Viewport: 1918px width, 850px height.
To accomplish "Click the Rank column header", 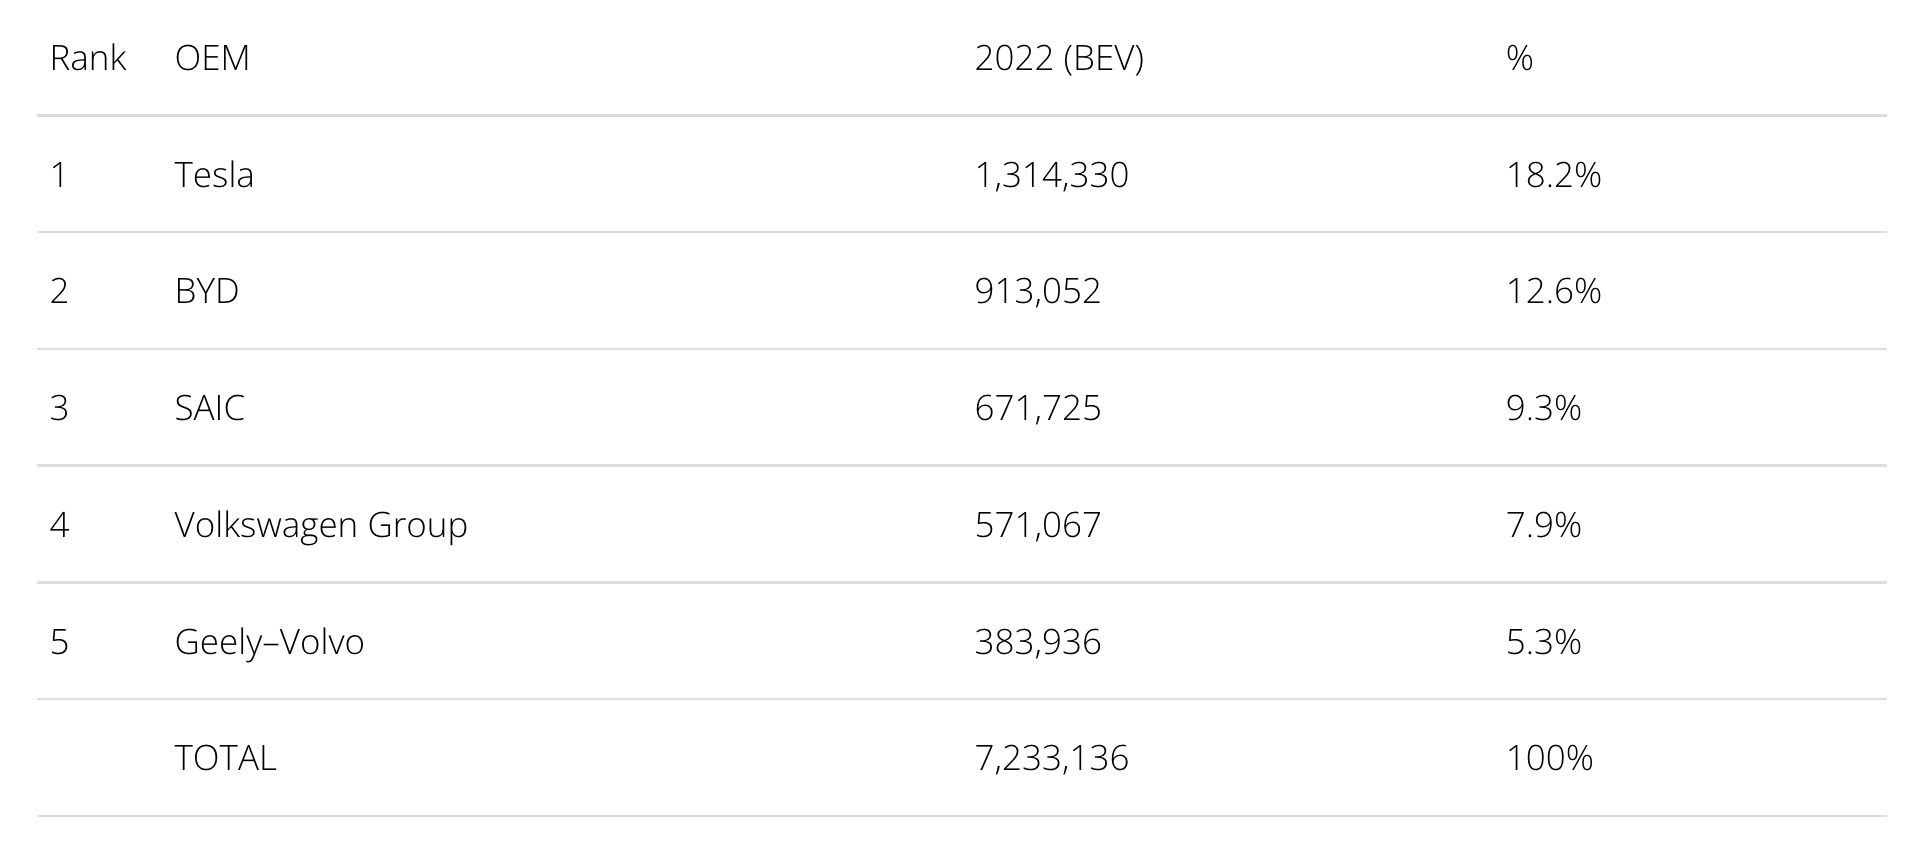I will pos(88,58).
